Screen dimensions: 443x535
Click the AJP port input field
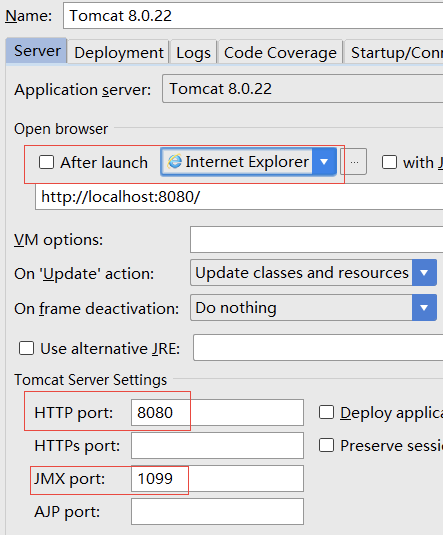point(217,512)
